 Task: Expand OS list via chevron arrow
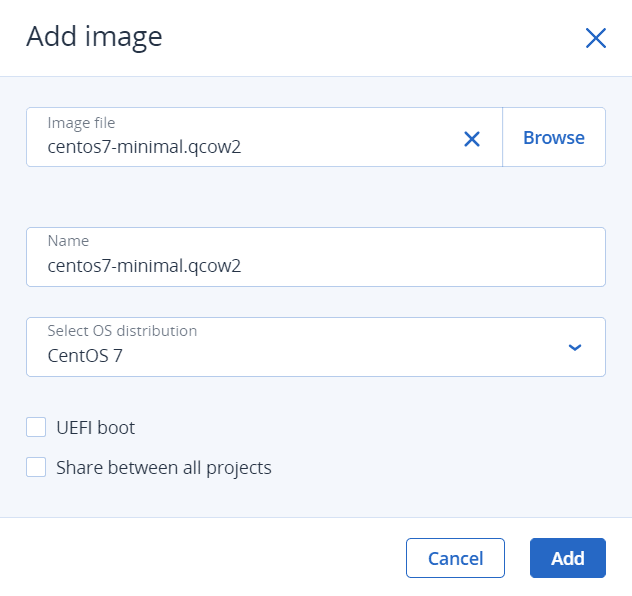point(574,347)
